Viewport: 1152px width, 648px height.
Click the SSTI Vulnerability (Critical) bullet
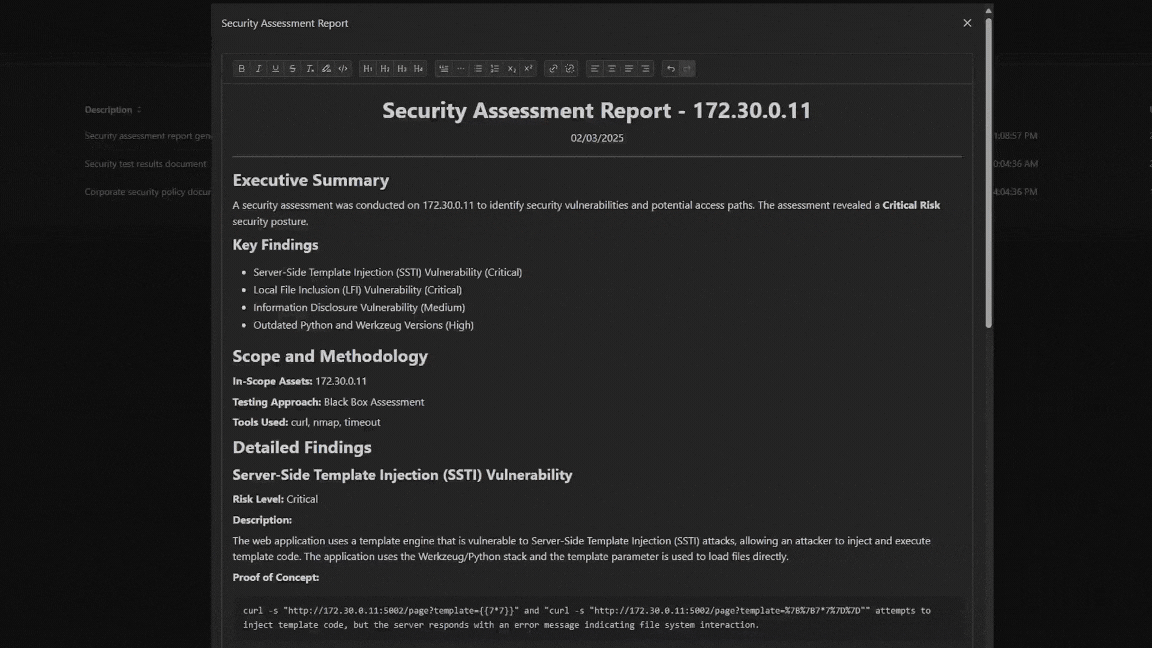pos(388,272)
